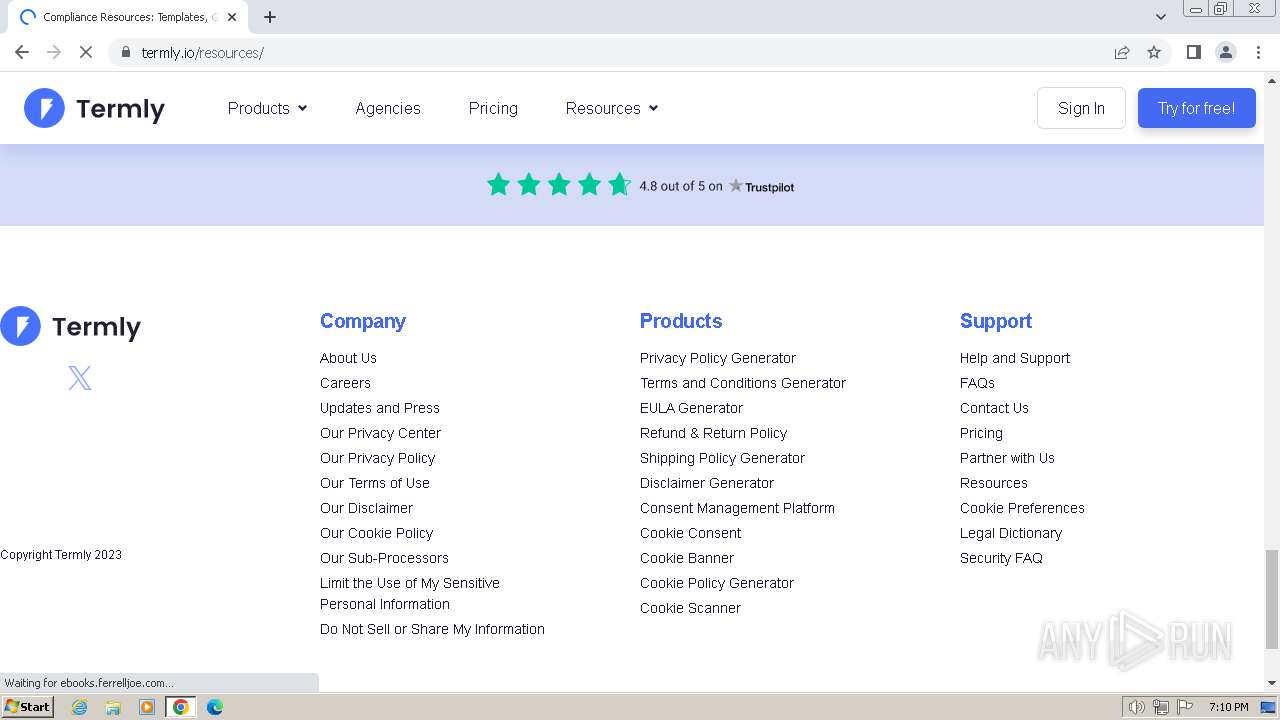Image resolution: width=1280 pixels, height=720 pixels.
Task: Open Terms and Conditions Generator link
Action: coord(743,383)
